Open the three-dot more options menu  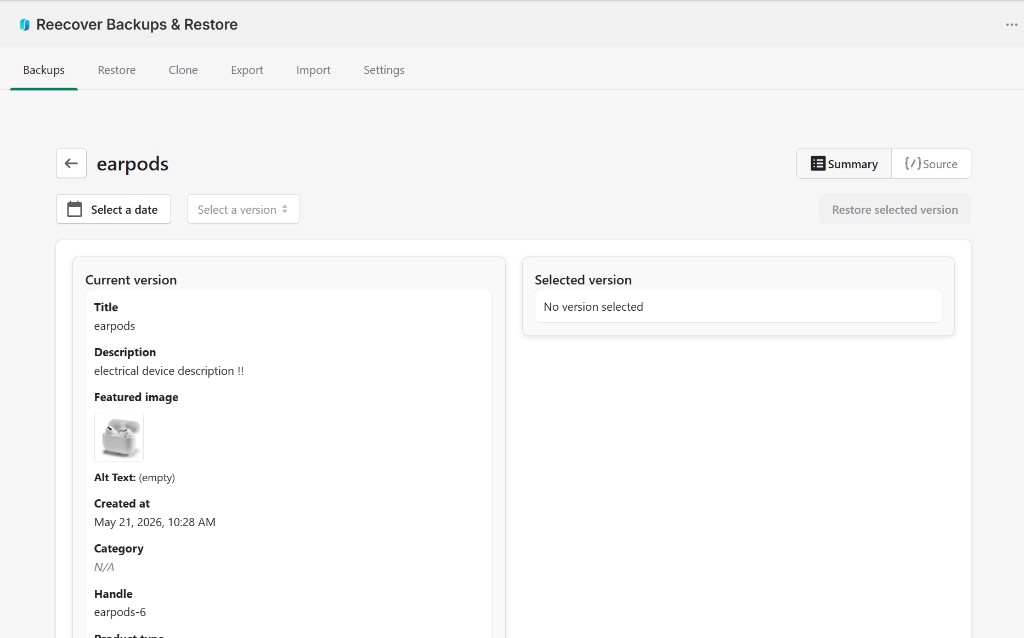(1011, 25)
